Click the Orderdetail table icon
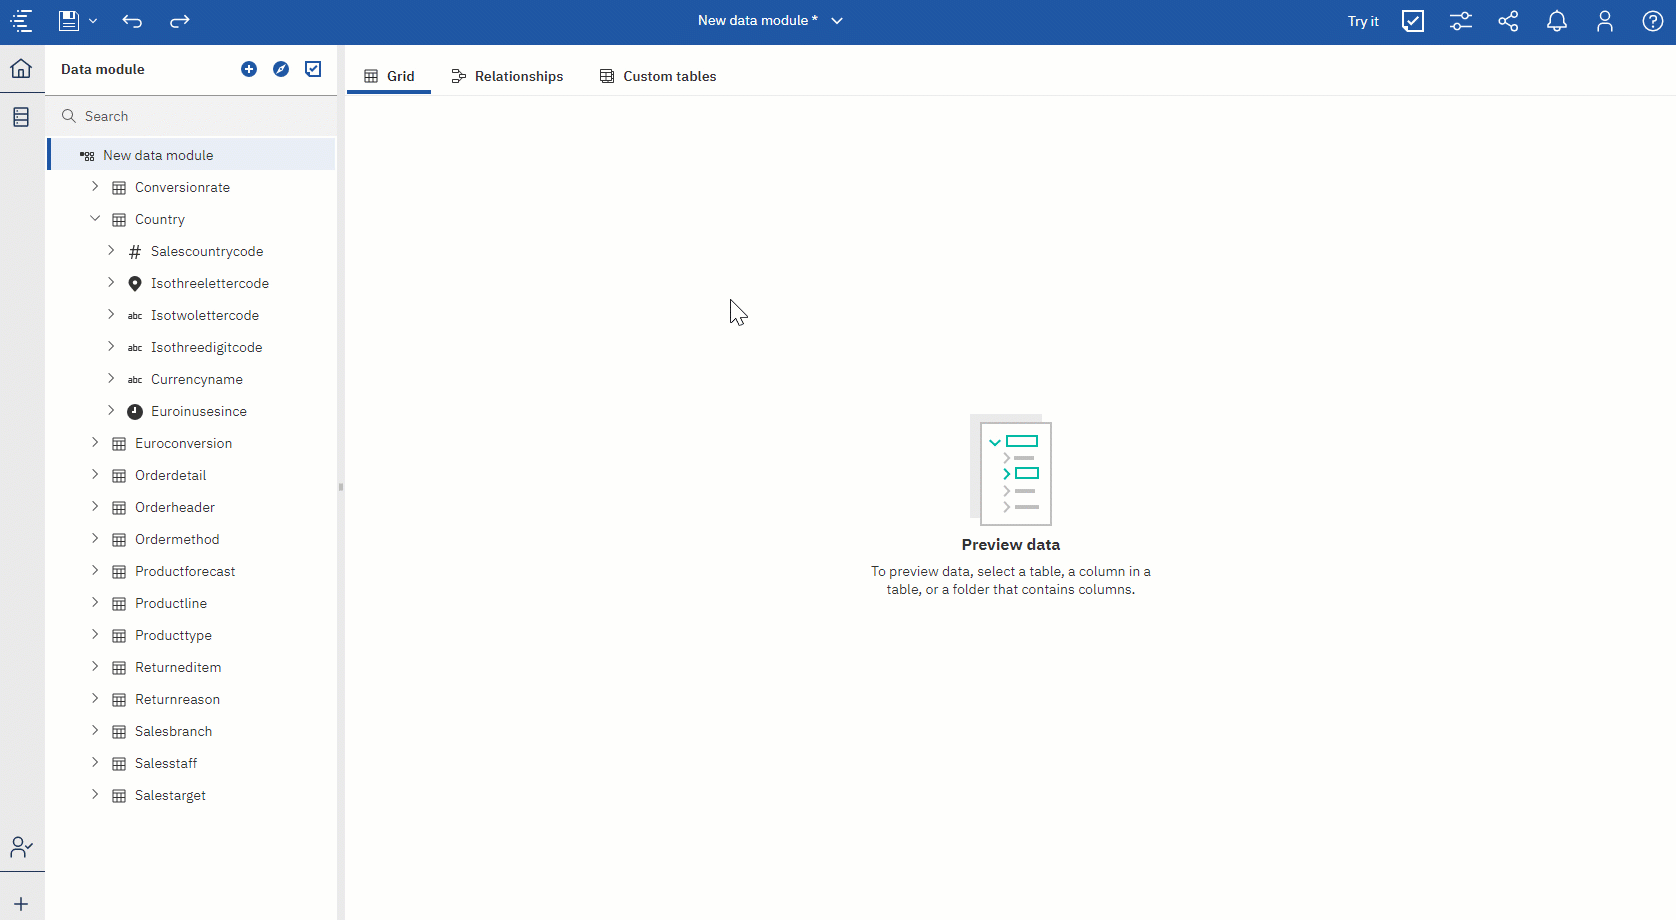Viewport: 1676px width, 920px height. (x=119, y=475)
